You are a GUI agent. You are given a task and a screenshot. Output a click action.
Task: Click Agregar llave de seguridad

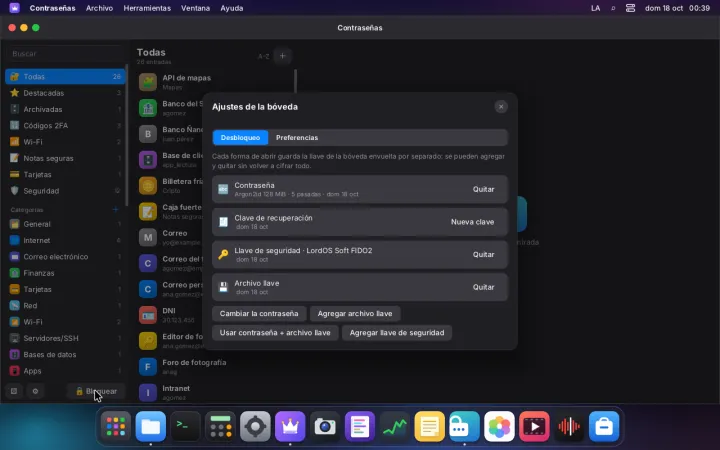[x=397, y=333]
